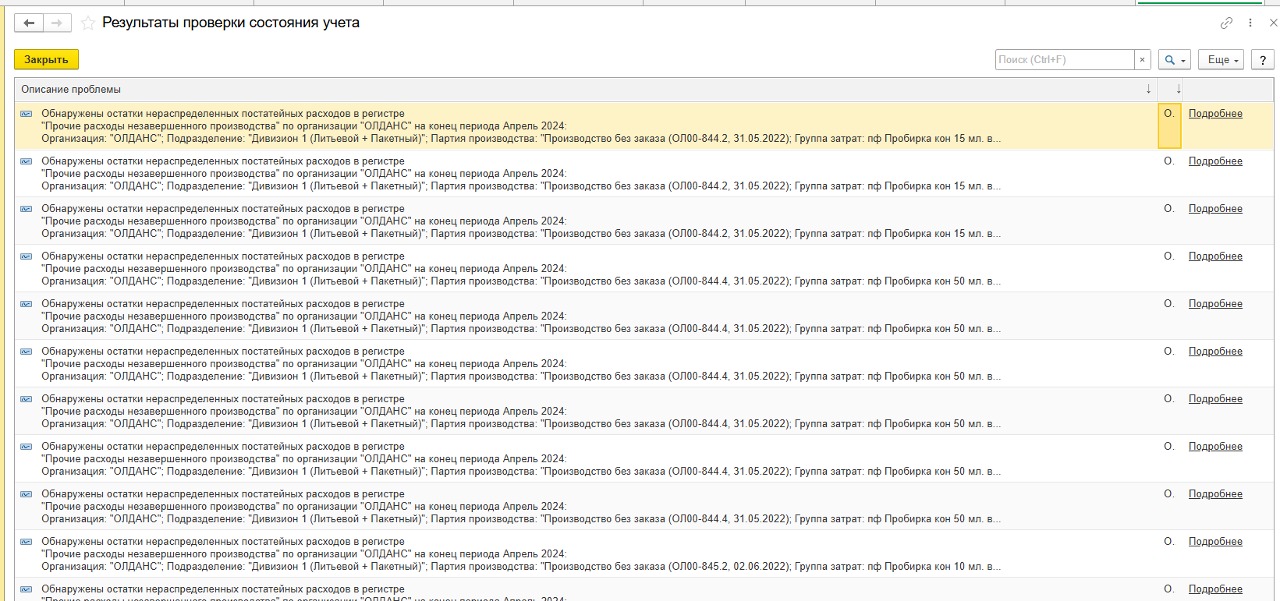1280x601 pixels.
Task: Click "Подробнее" link in the third row
Action: (x=1215, y=209)
